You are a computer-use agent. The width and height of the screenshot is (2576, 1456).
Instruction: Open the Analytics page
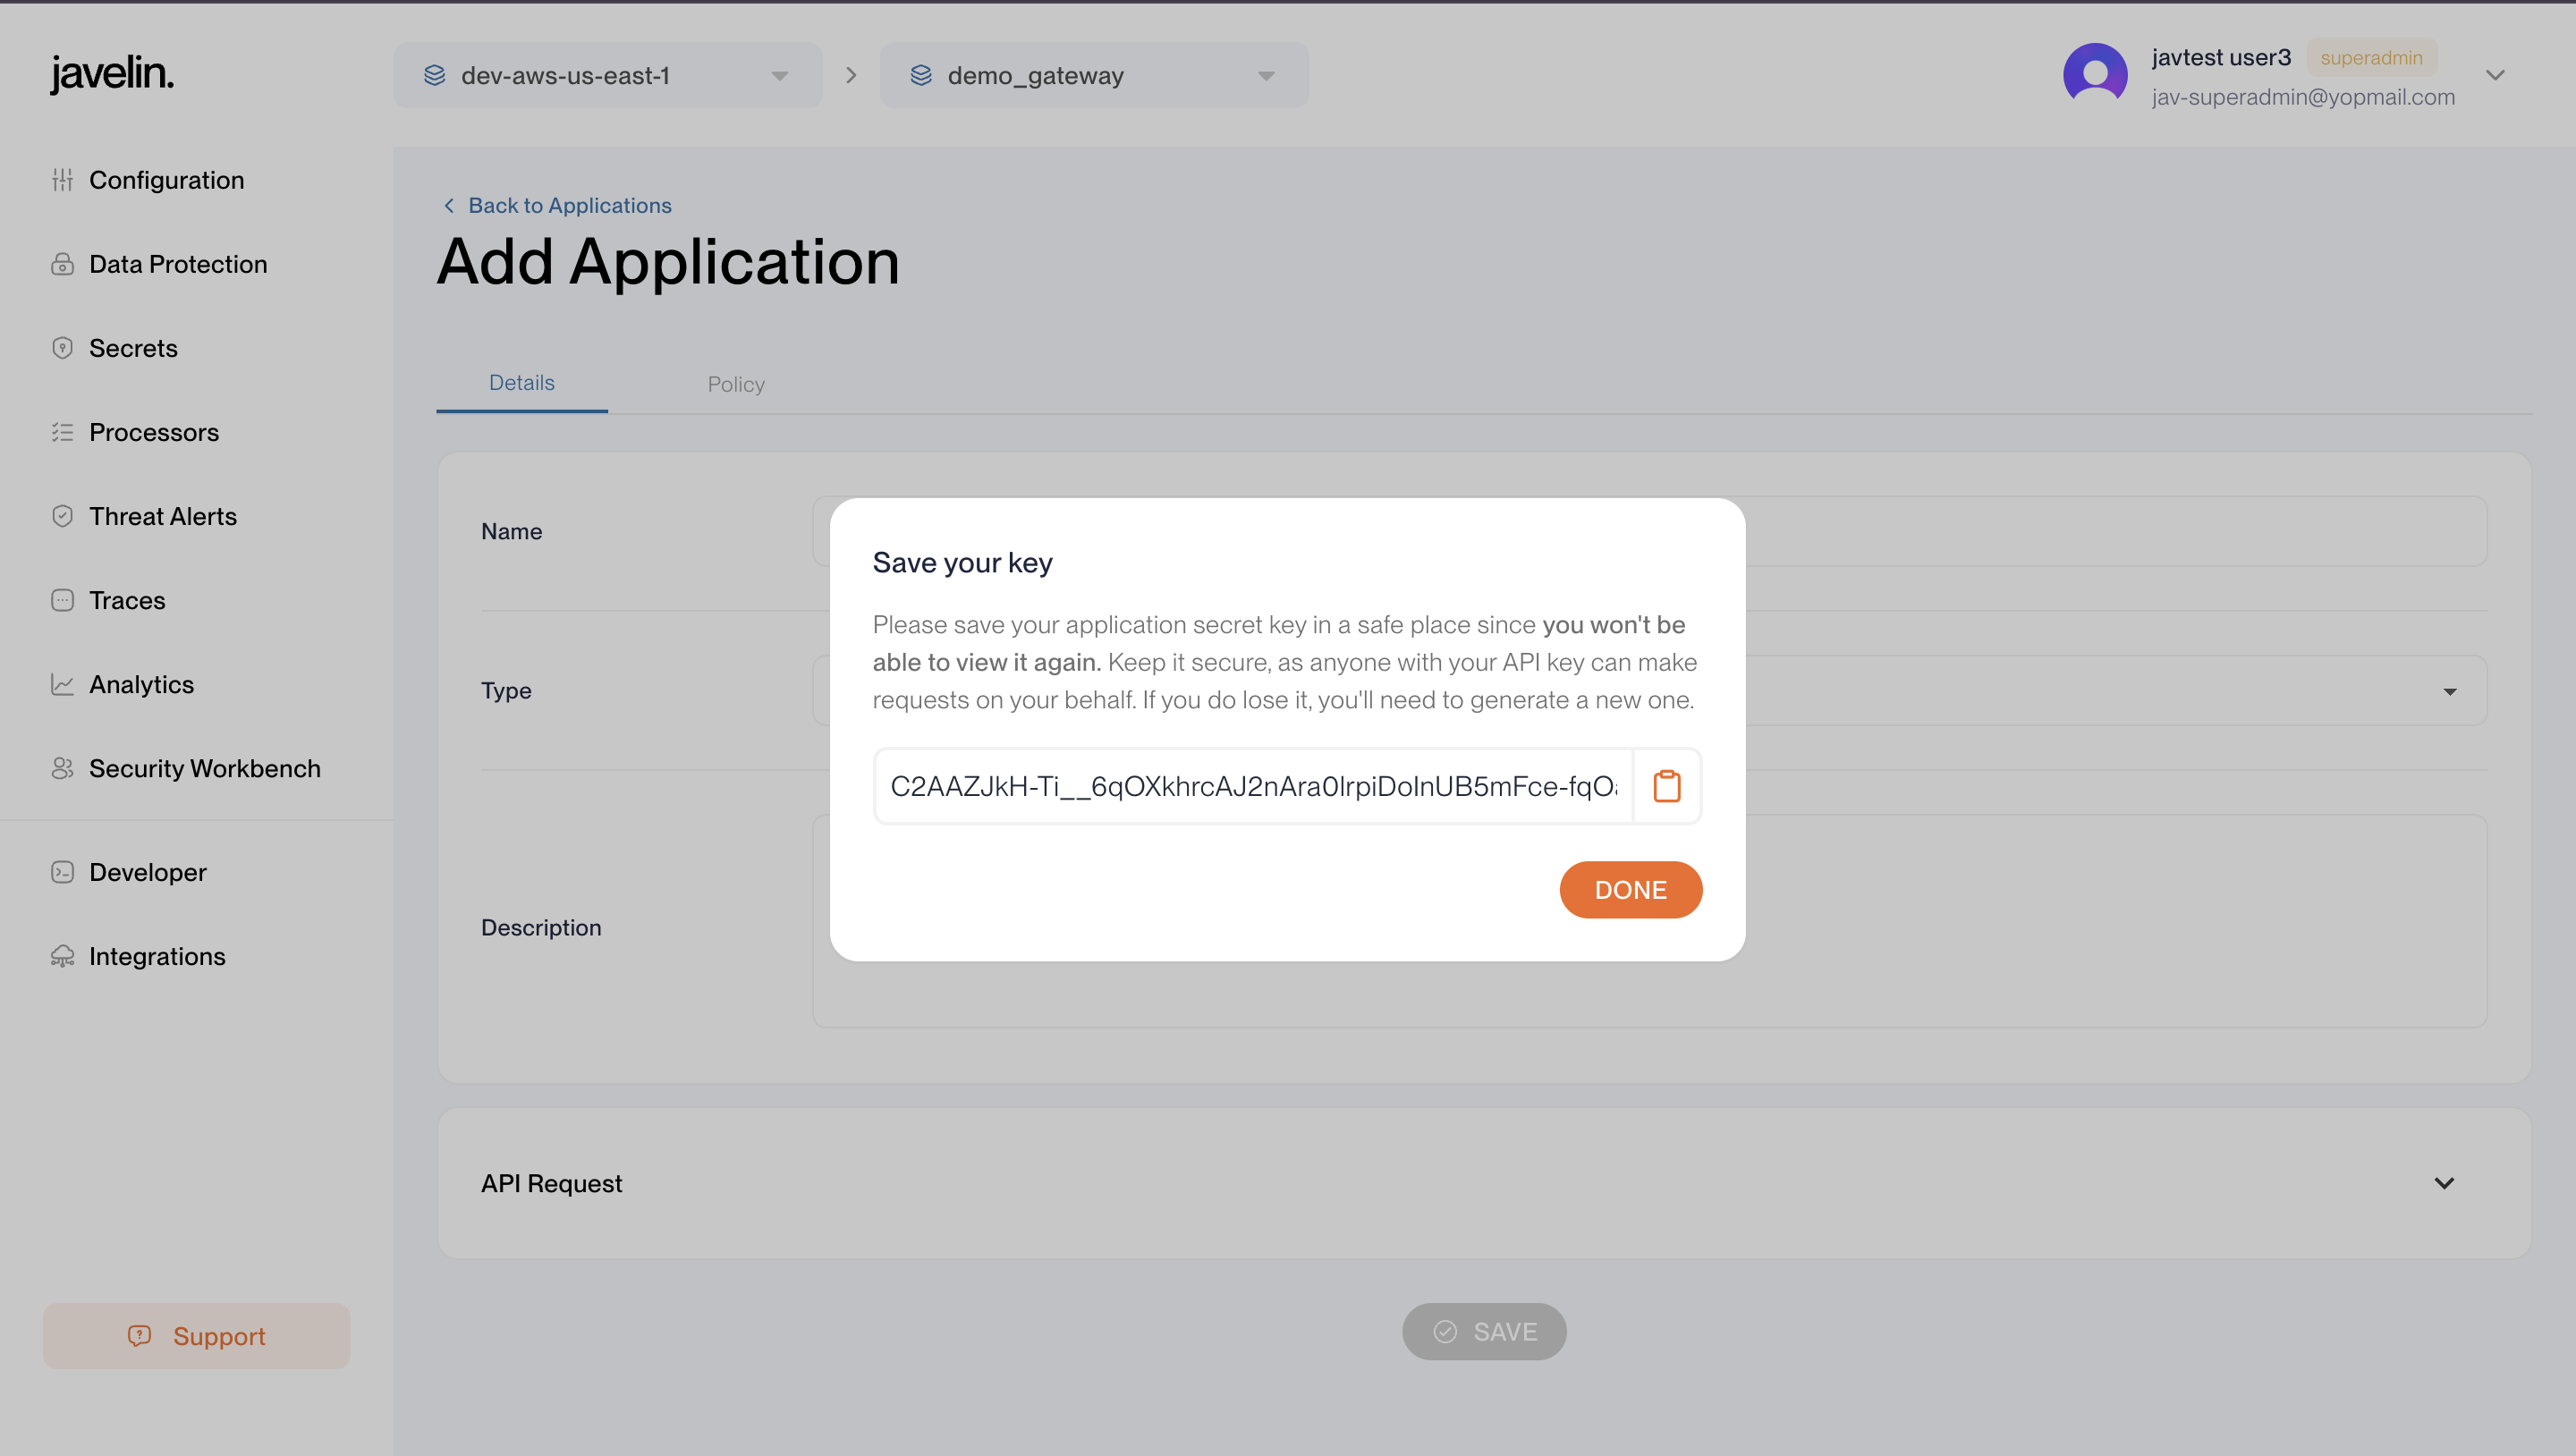click(141, 684)
